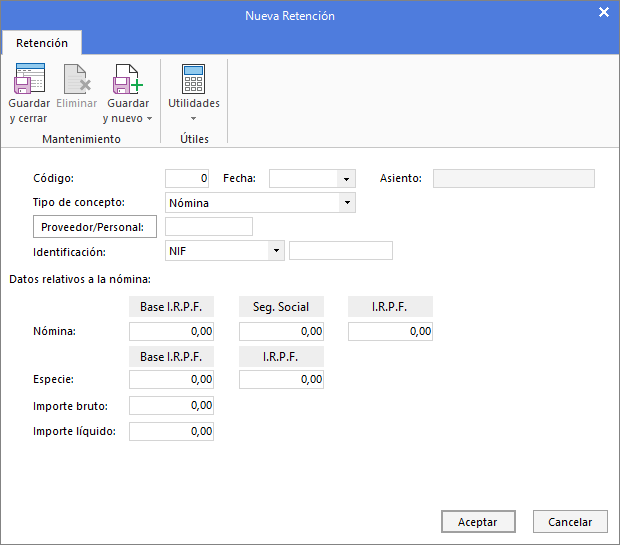The image size is (620, 545).
Task: Click the Útiles group label
Action: 194,139
